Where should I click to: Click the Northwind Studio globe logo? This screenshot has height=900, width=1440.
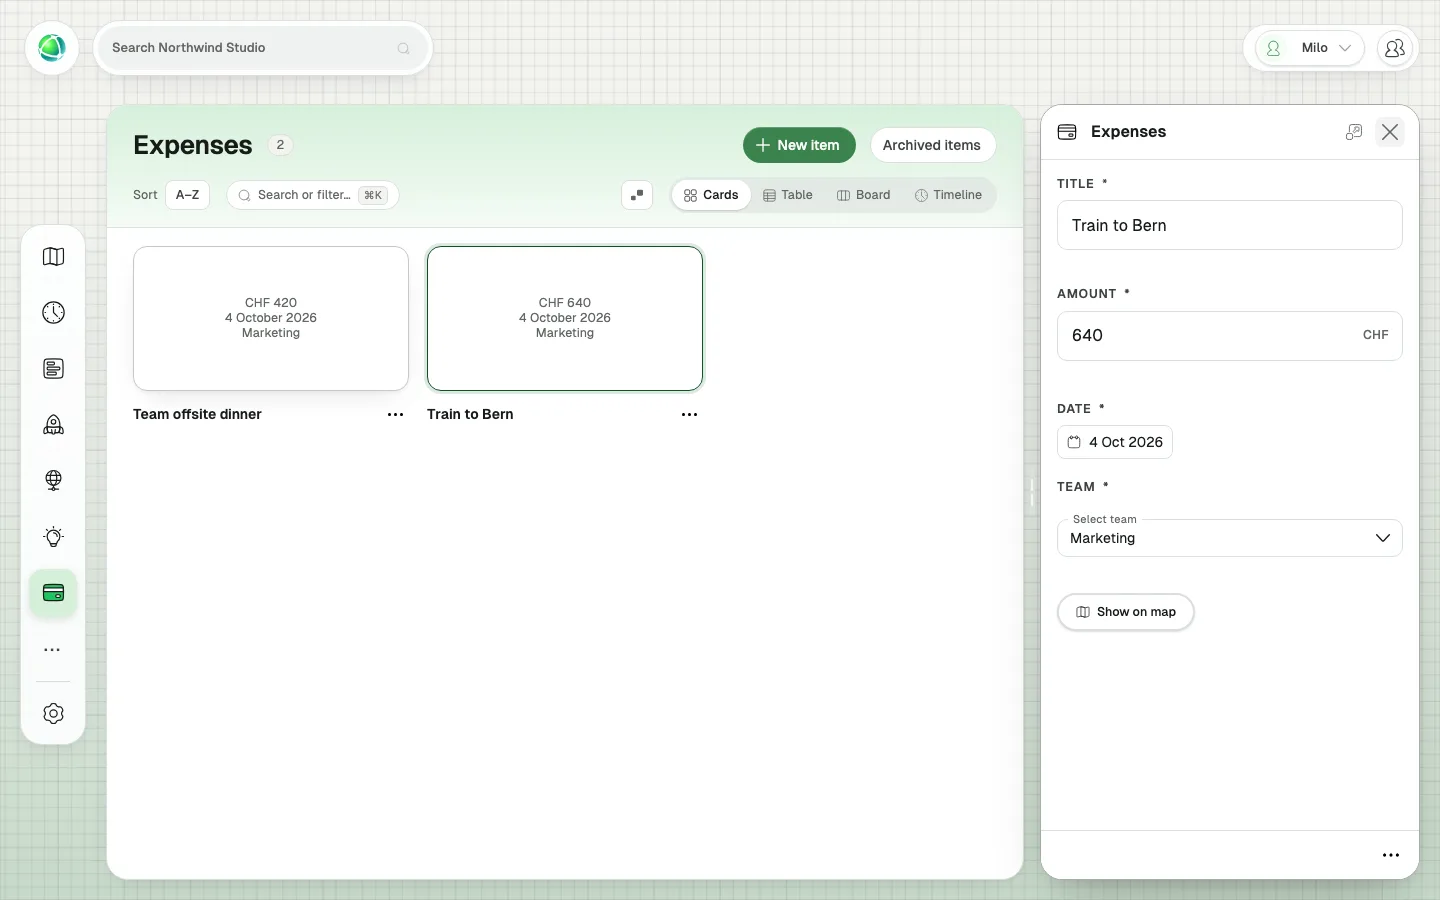point(52,48)
